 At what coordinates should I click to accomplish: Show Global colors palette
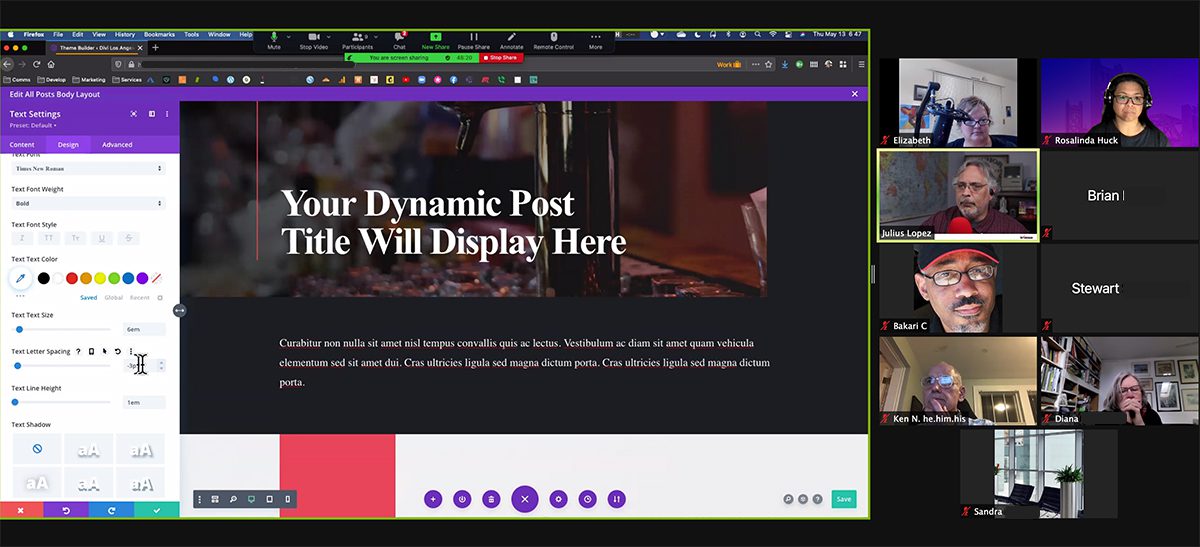(114, 297)
